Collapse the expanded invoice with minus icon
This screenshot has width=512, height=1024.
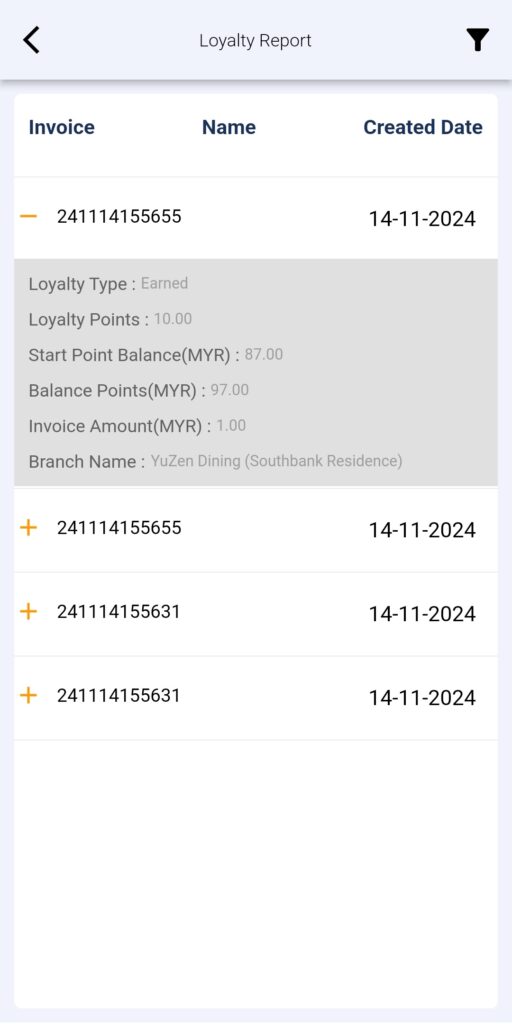28,216
